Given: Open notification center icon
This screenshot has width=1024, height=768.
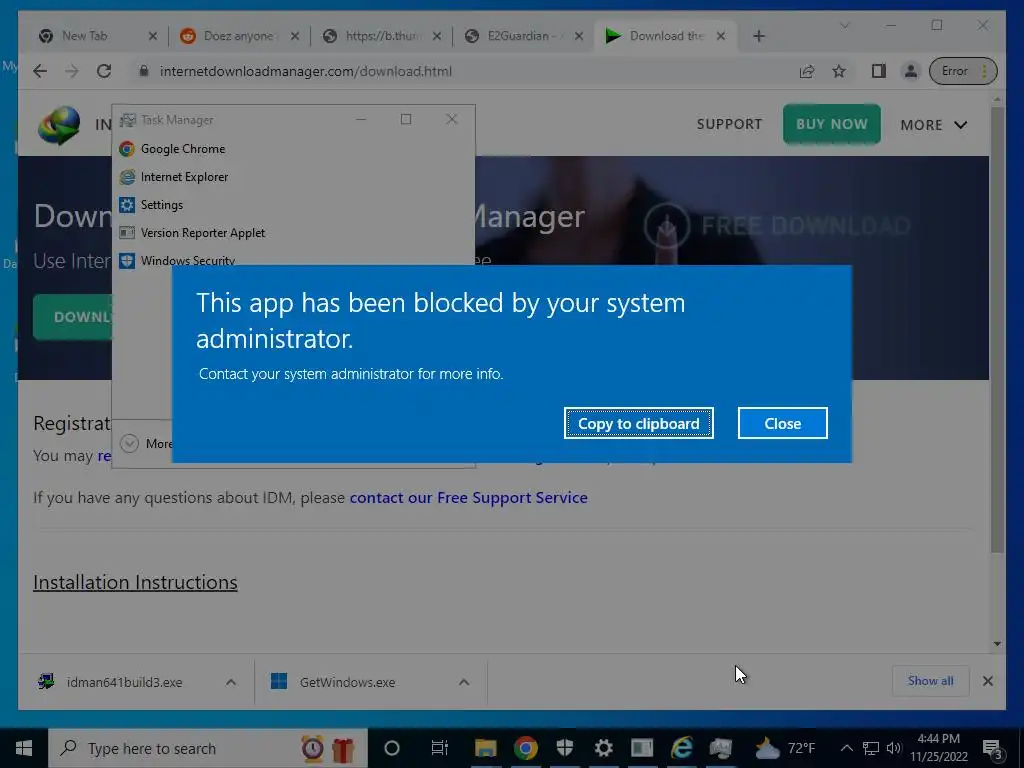Looking at the screenshot, I should 993,749.
